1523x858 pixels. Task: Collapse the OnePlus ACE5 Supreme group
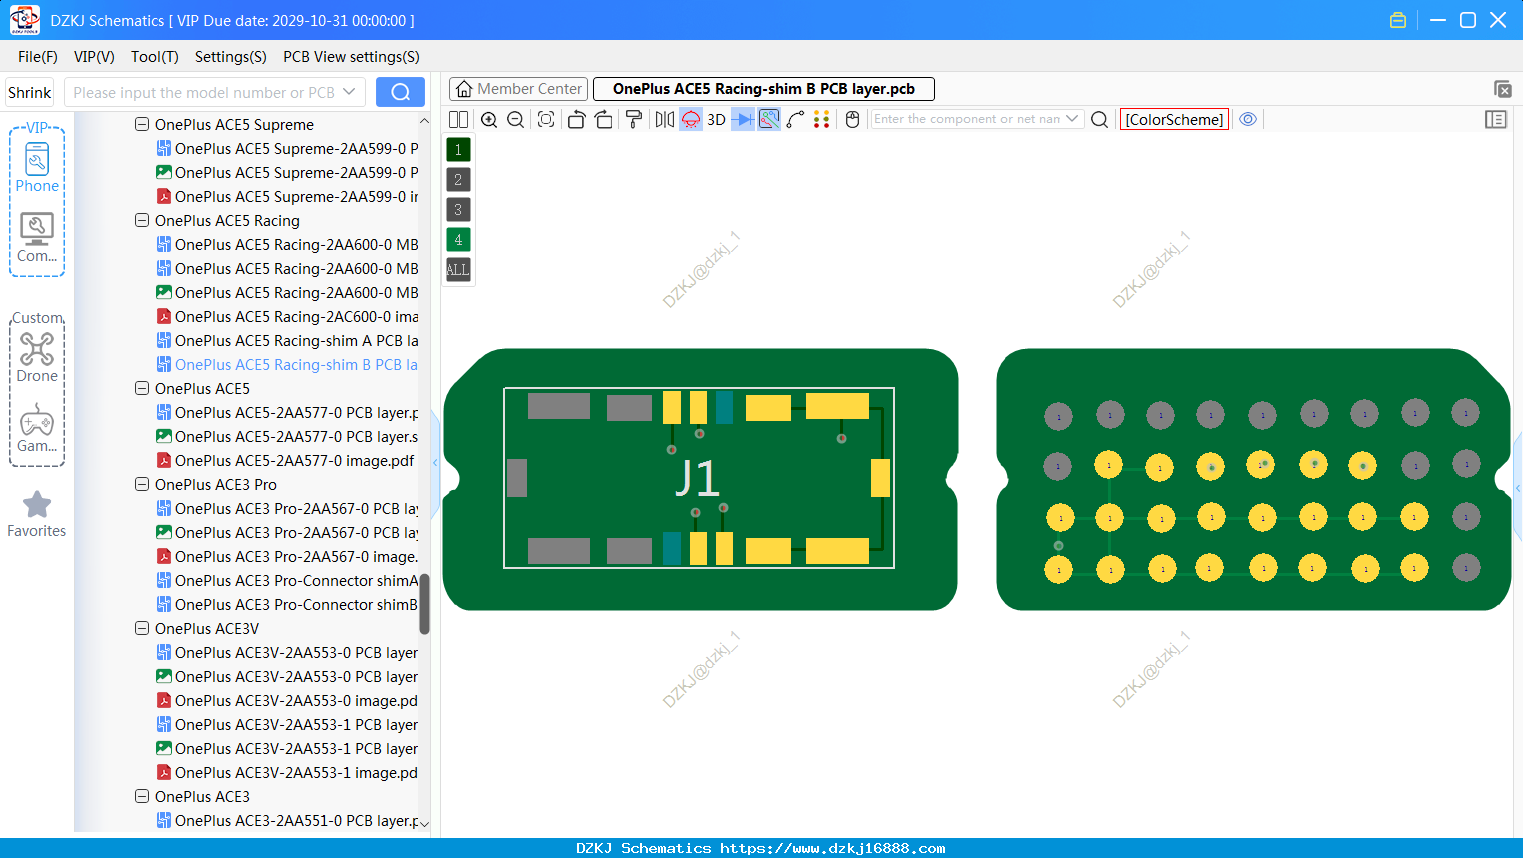click(x=142, y=124)
